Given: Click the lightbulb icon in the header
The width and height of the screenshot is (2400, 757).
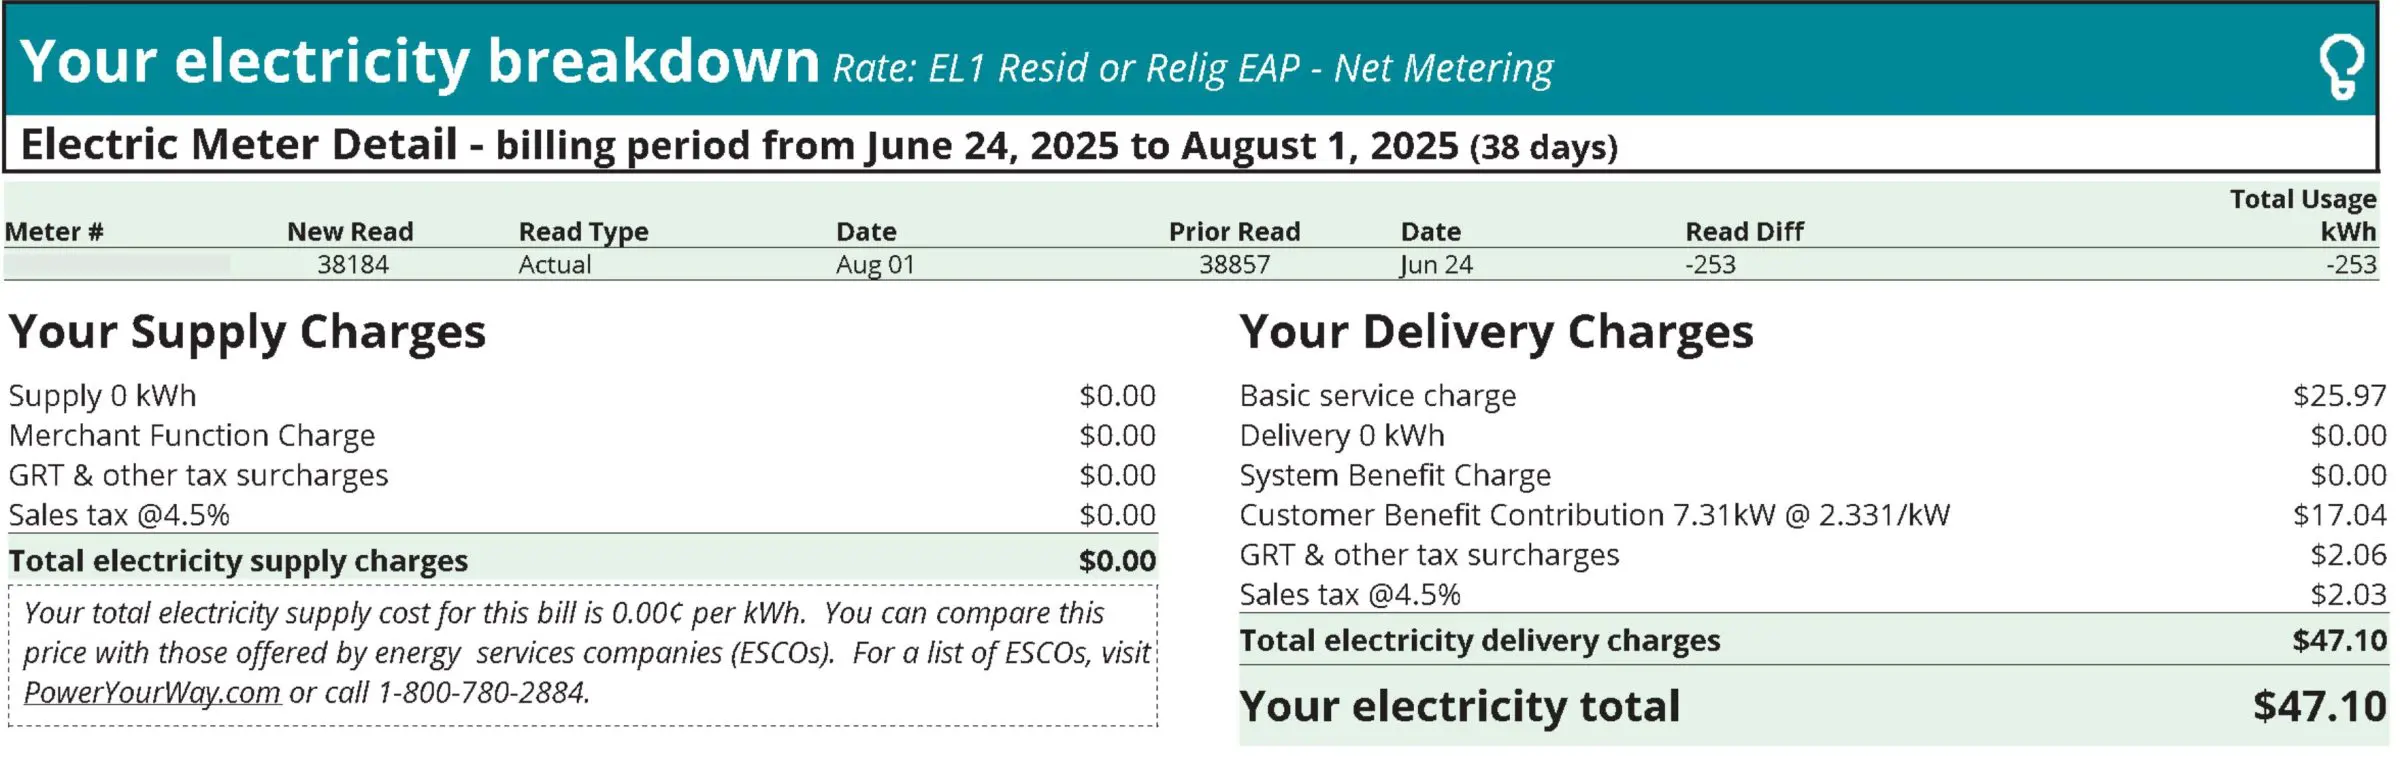Looking at the screenshot, I should [x=2341, y=66].
